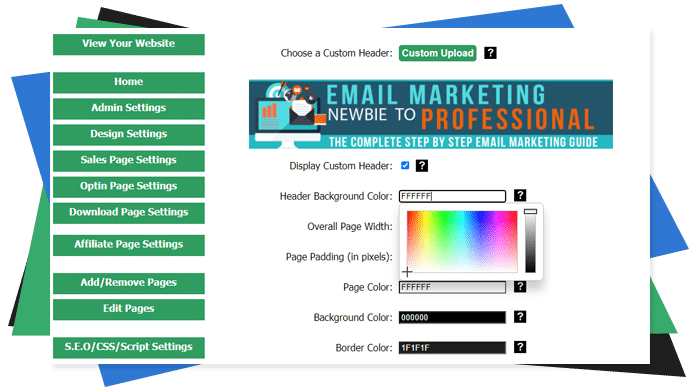Go to Admin Settings
The height and width of the screenshot is (392, 700).
129,108
